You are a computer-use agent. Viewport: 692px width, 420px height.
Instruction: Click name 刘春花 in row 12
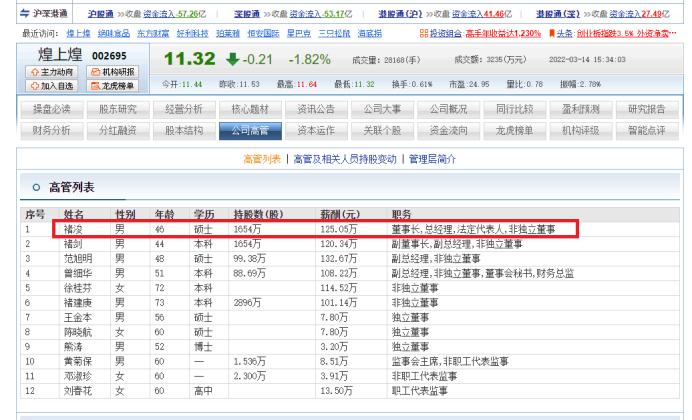78,391
